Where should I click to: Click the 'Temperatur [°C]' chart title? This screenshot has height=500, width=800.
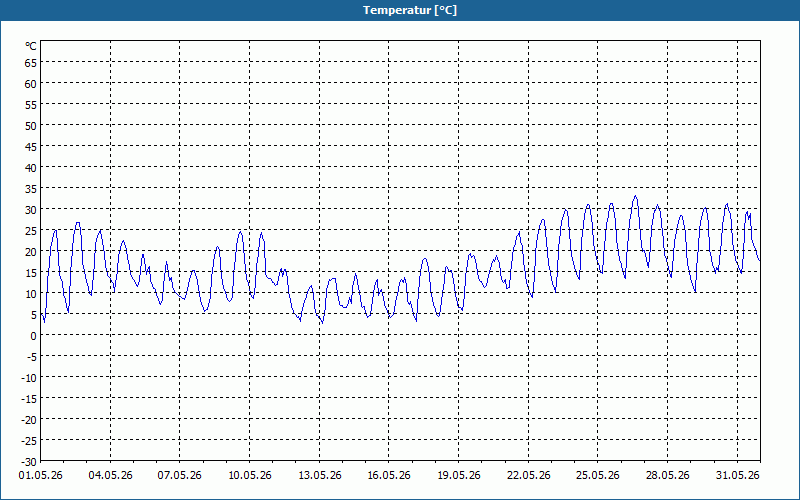pos(410,10)
